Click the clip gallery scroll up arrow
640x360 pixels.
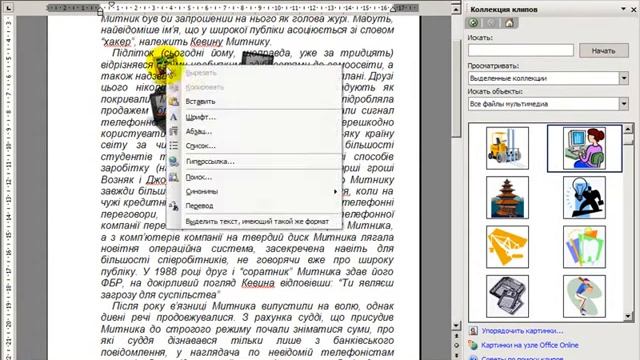[628, 129]
